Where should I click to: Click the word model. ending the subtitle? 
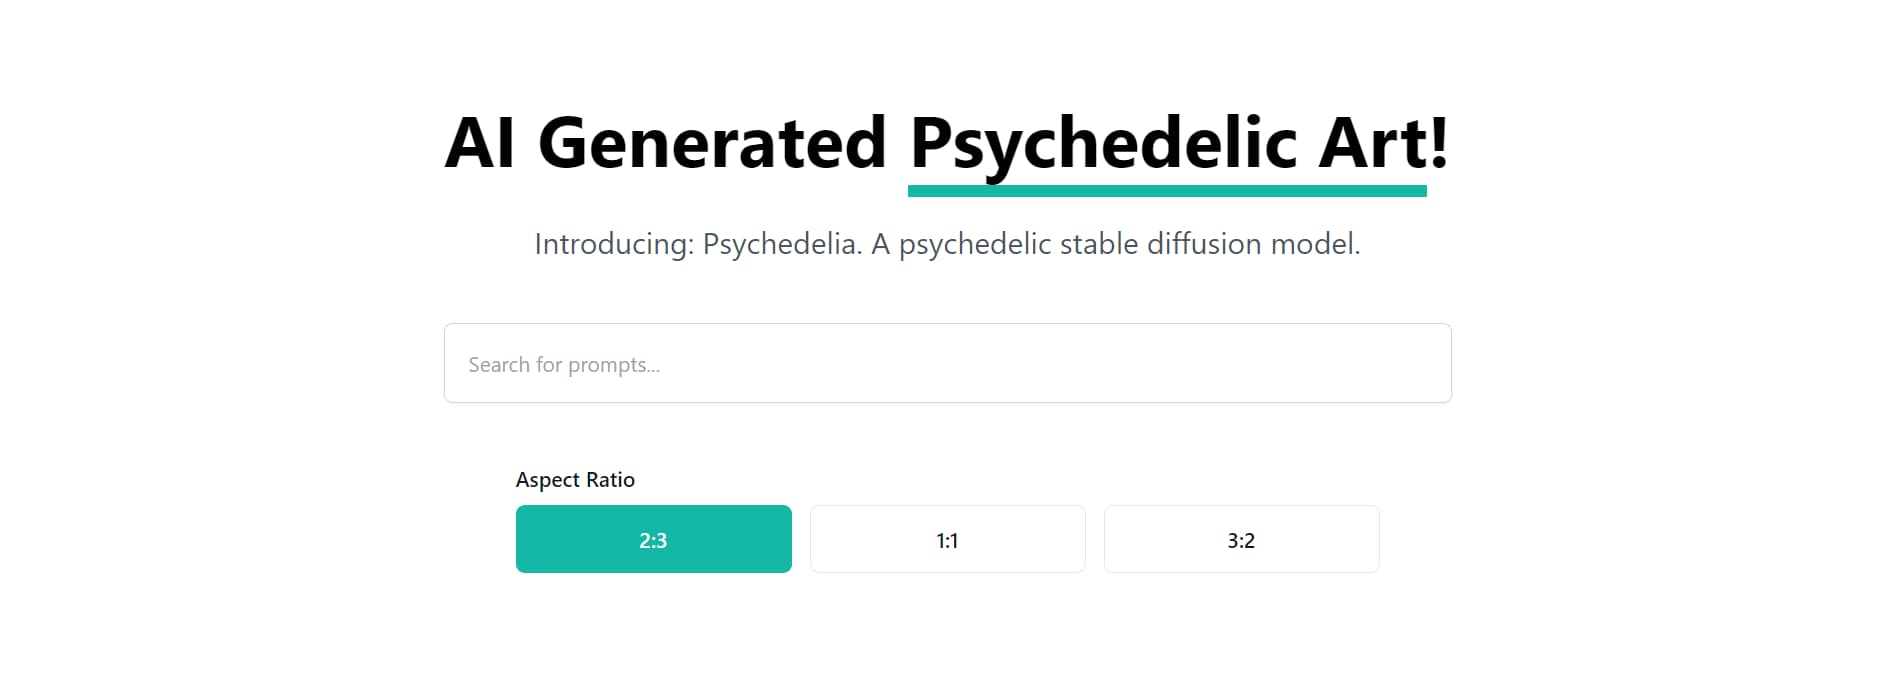1315,244
